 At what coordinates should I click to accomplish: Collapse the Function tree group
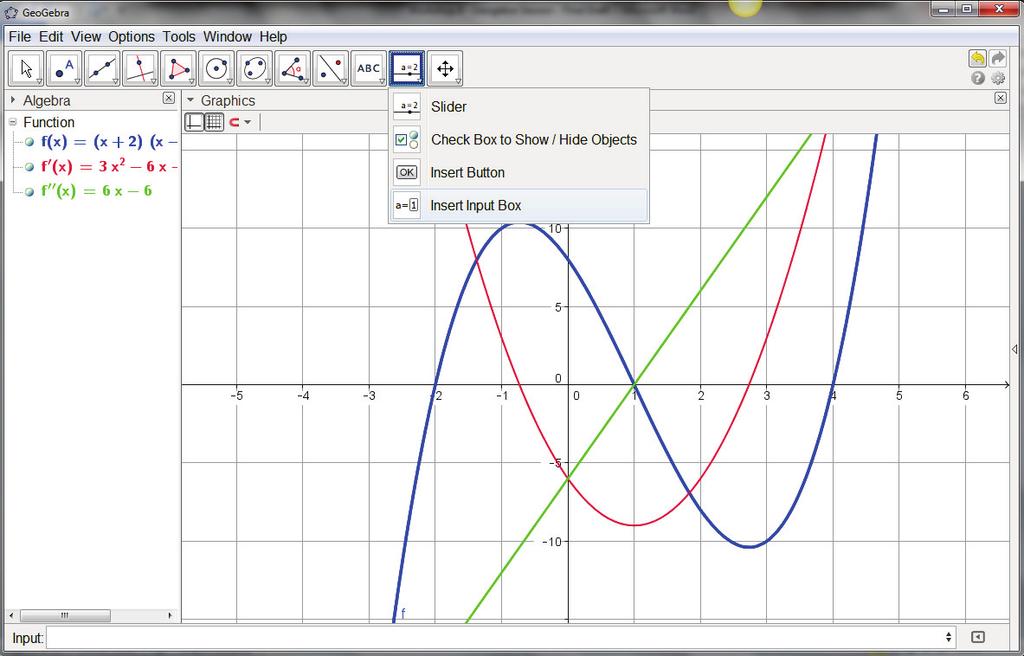(x=12, y=122)
